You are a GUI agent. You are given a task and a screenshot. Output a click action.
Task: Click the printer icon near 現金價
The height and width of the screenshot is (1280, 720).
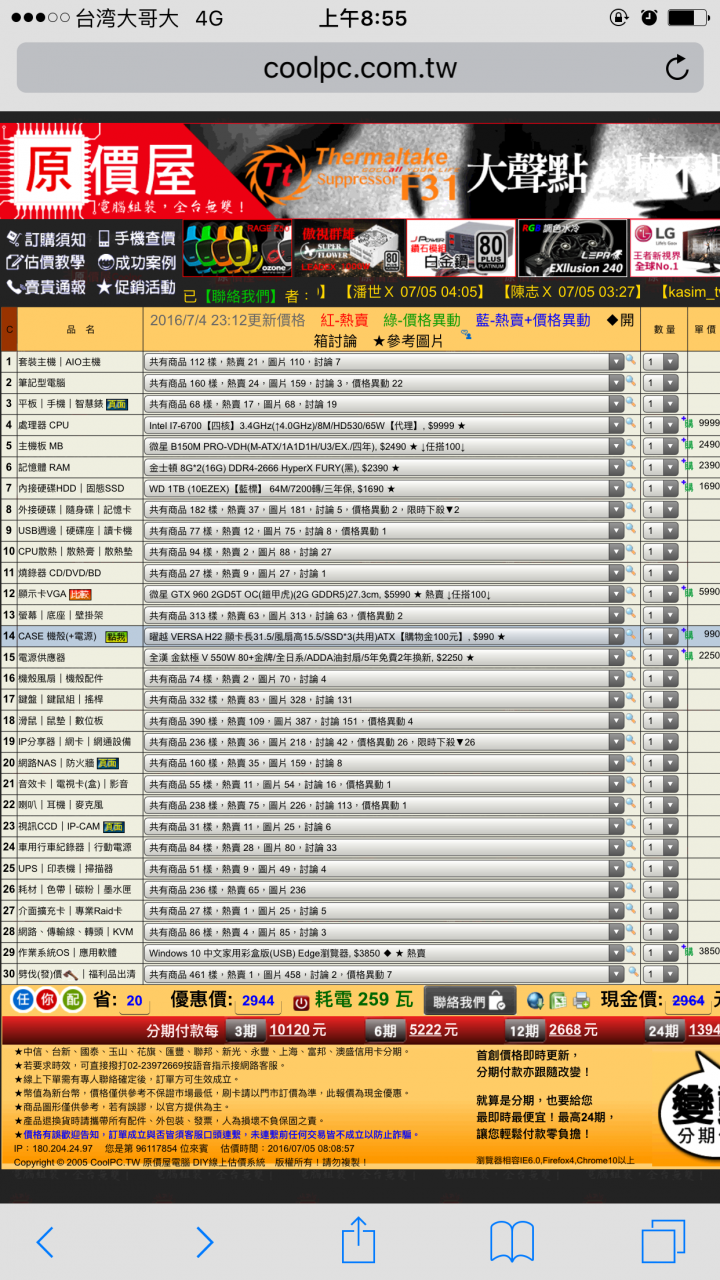point(581,1001)
